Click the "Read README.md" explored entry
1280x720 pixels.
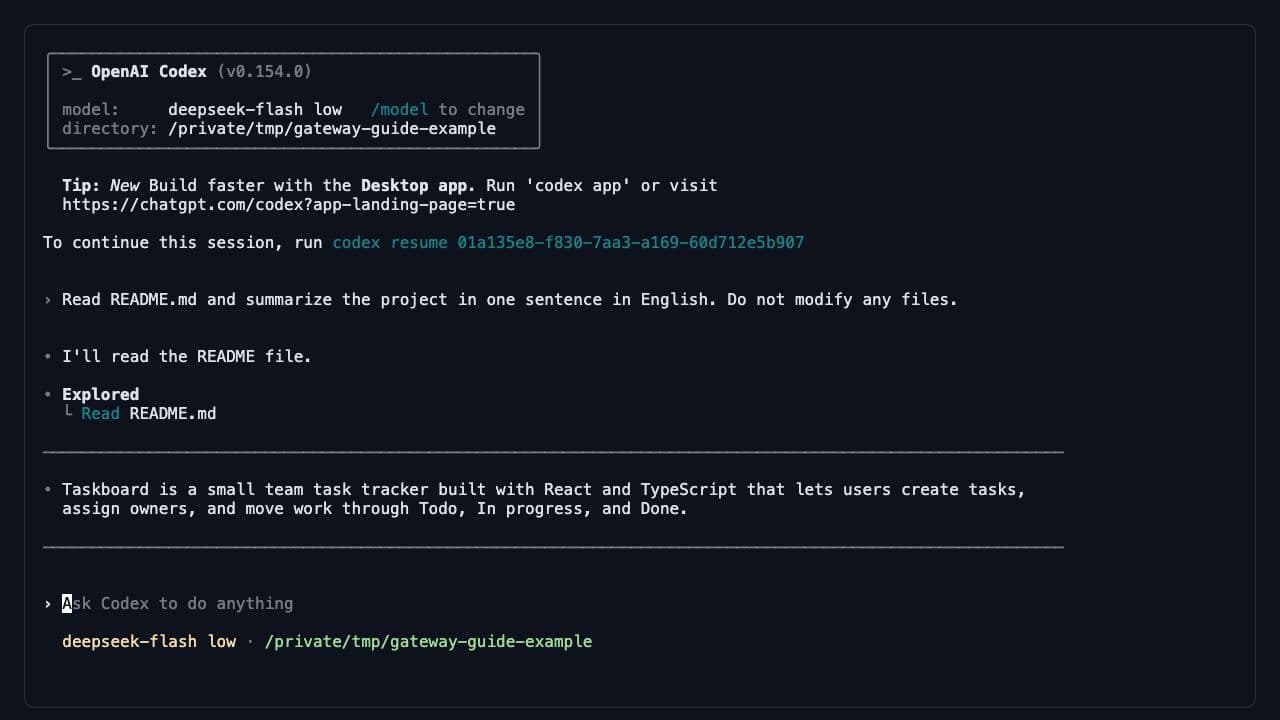(148, 413)
